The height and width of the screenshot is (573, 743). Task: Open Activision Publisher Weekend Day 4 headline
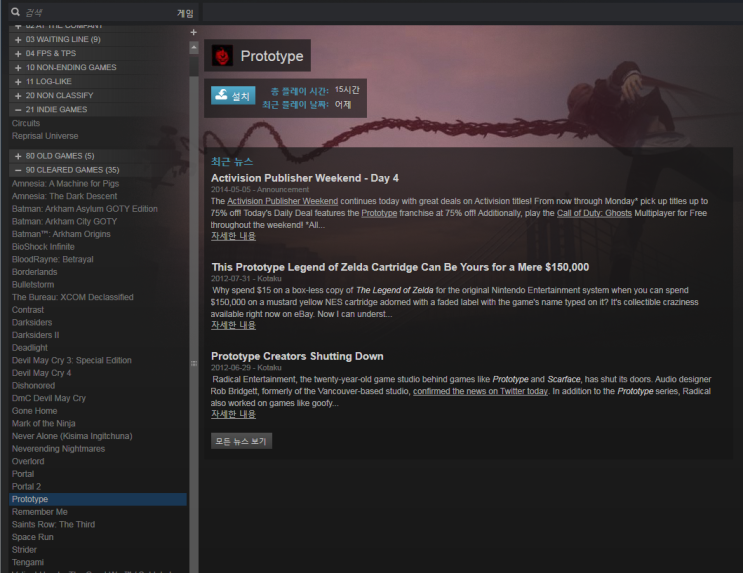pos(305,178)
